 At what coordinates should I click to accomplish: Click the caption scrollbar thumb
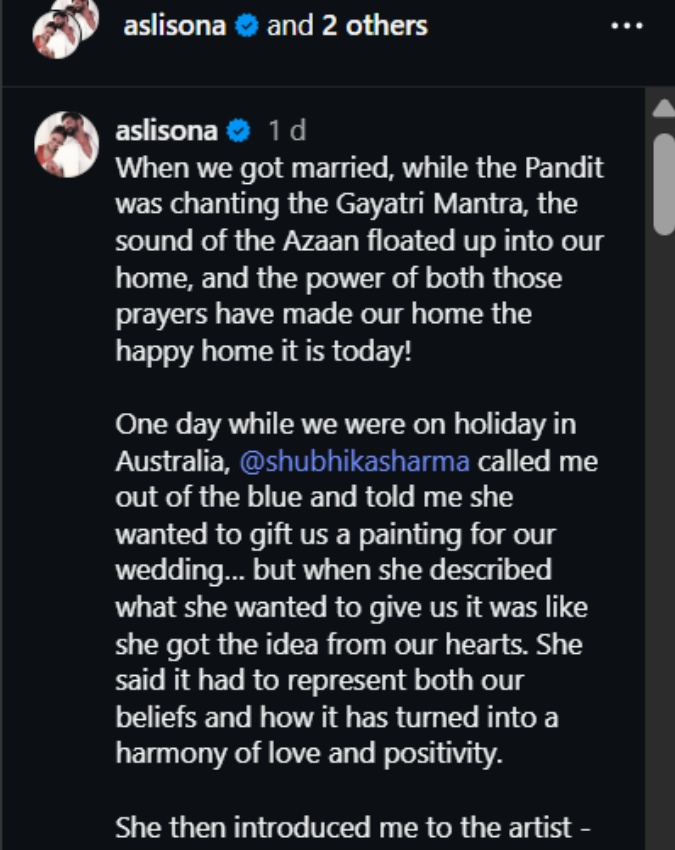(664, 184)
